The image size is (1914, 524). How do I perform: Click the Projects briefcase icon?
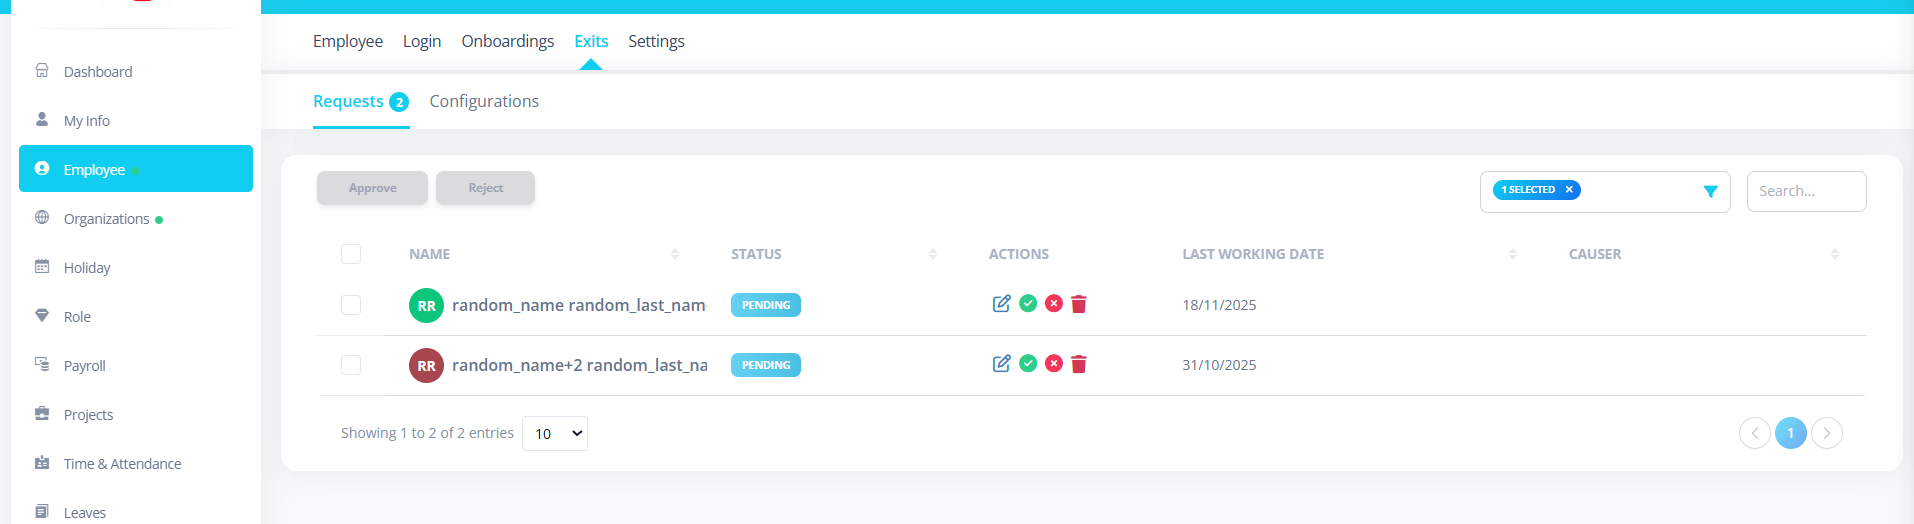42,413
